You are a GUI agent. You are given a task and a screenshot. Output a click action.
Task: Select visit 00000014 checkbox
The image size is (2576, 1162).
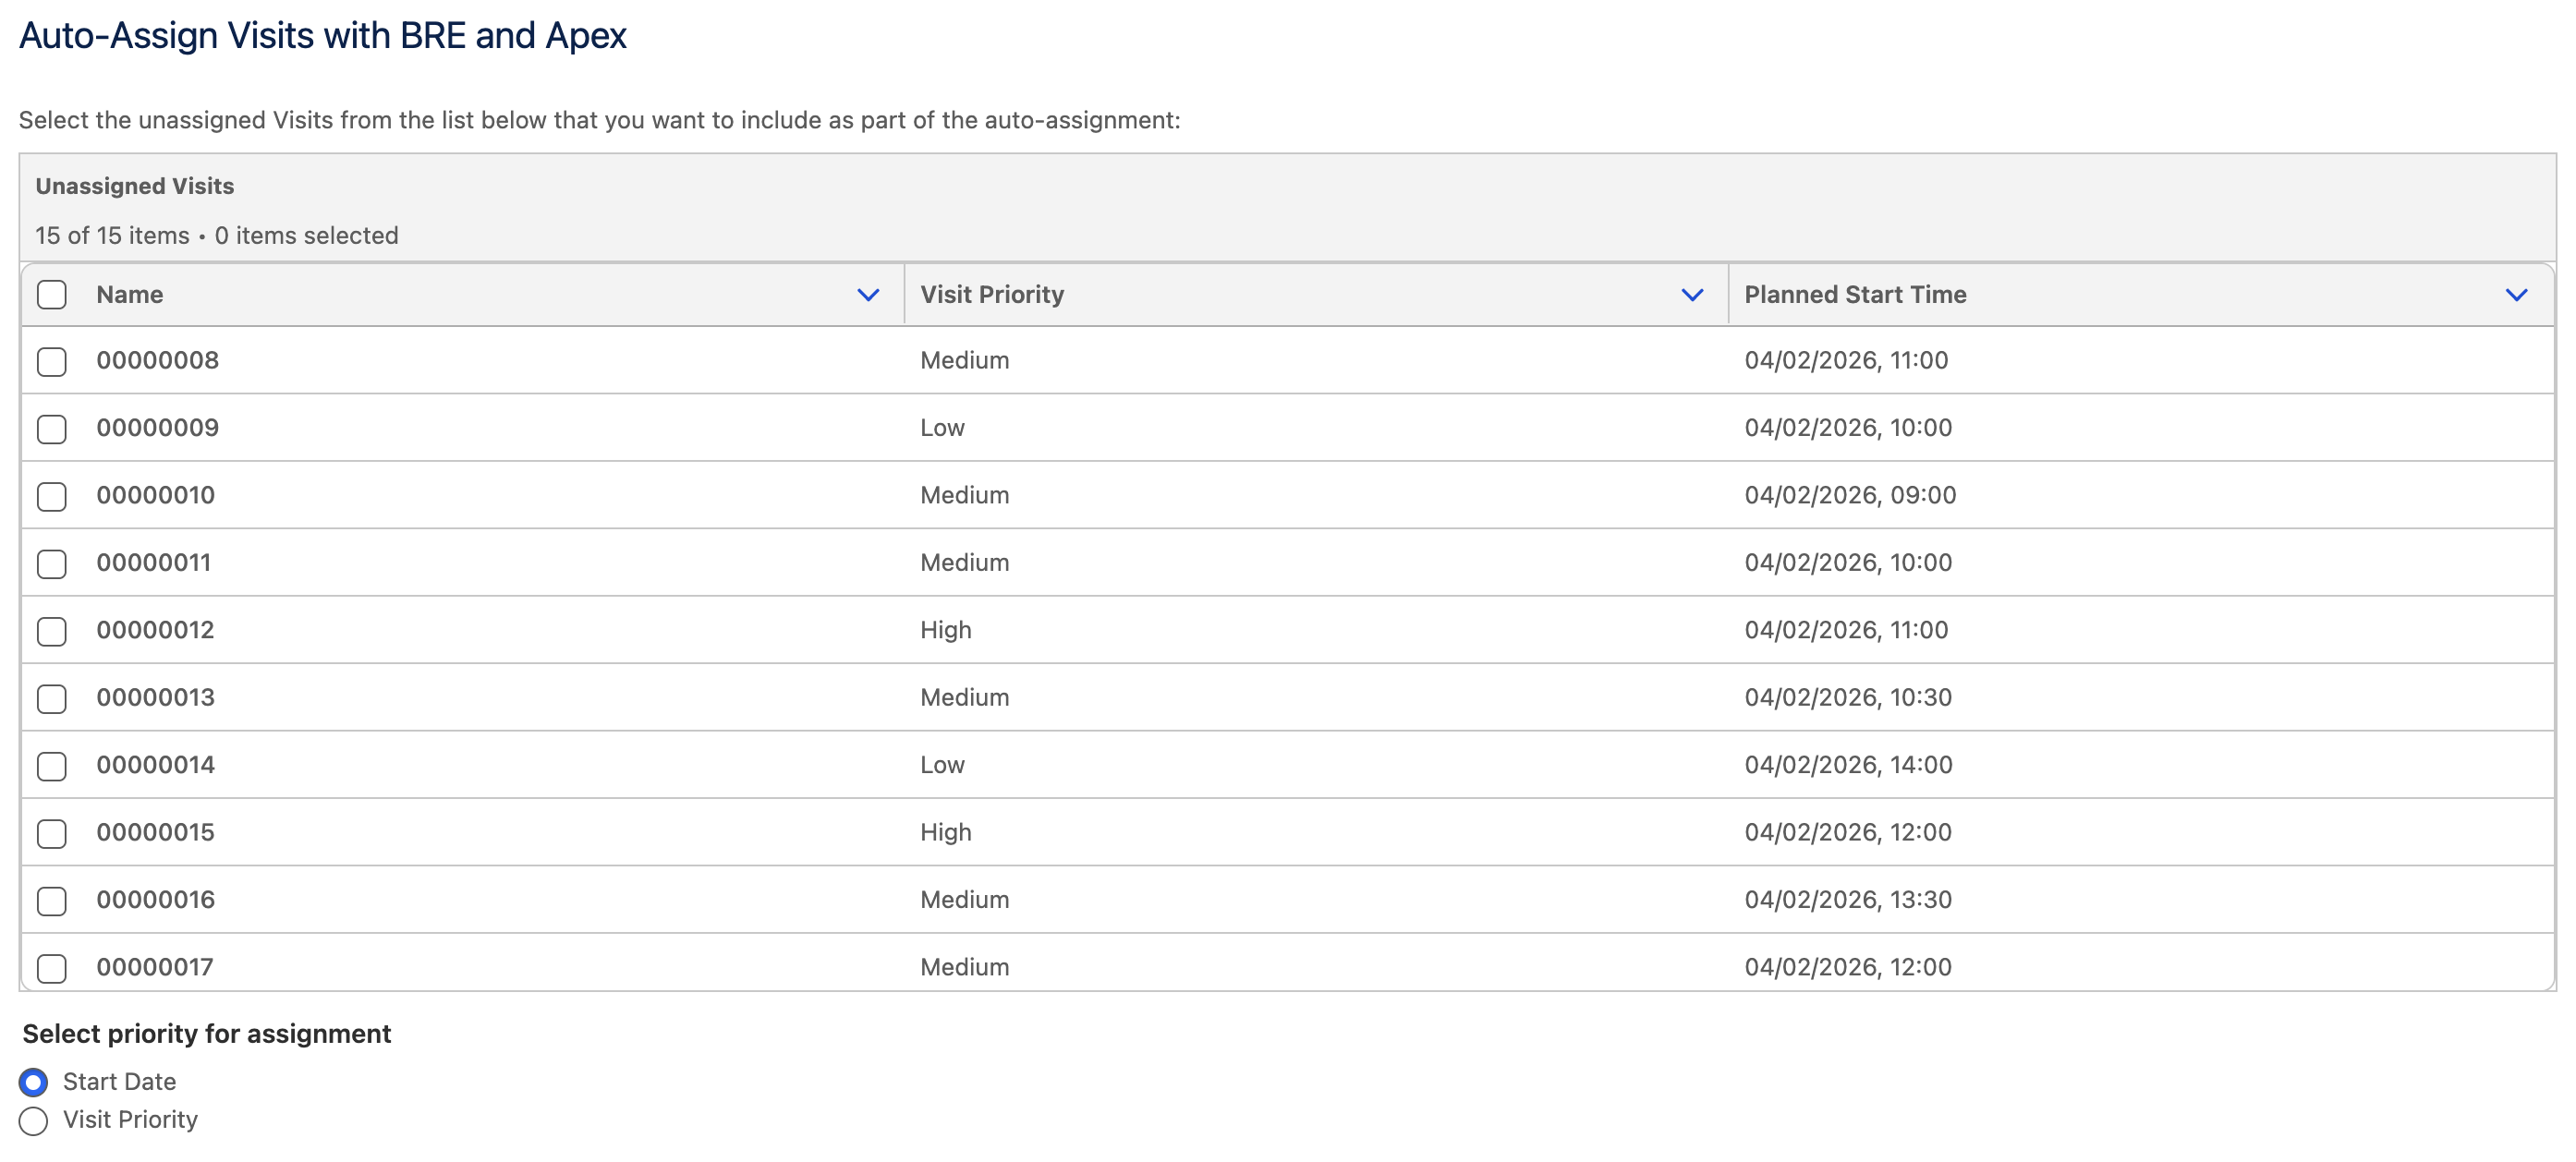point(52,766)
